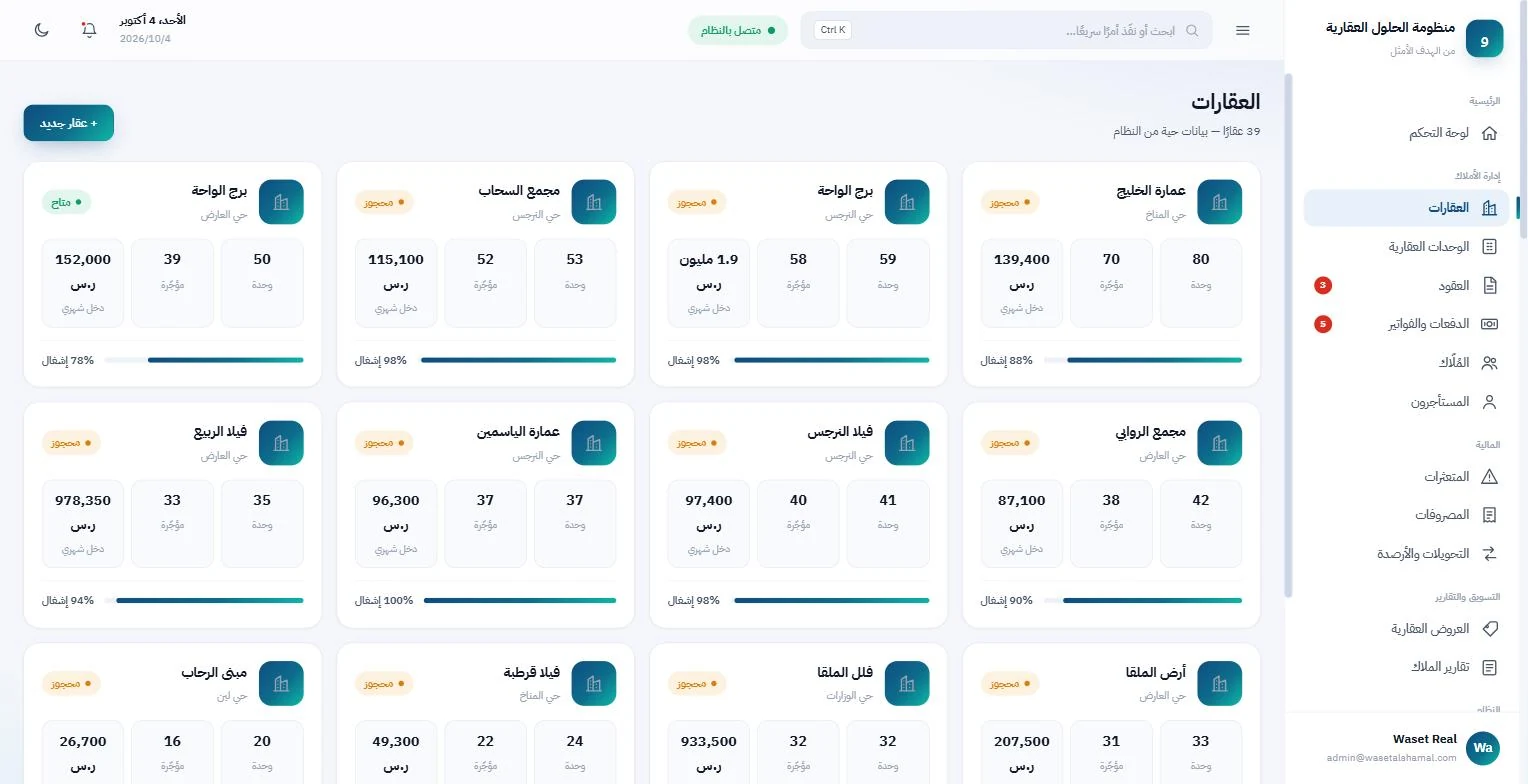Viewport: 1528px width, 784px height.
Task: Click occupancy bar showing 78% إشغال
Action: [x=204, y=360]
